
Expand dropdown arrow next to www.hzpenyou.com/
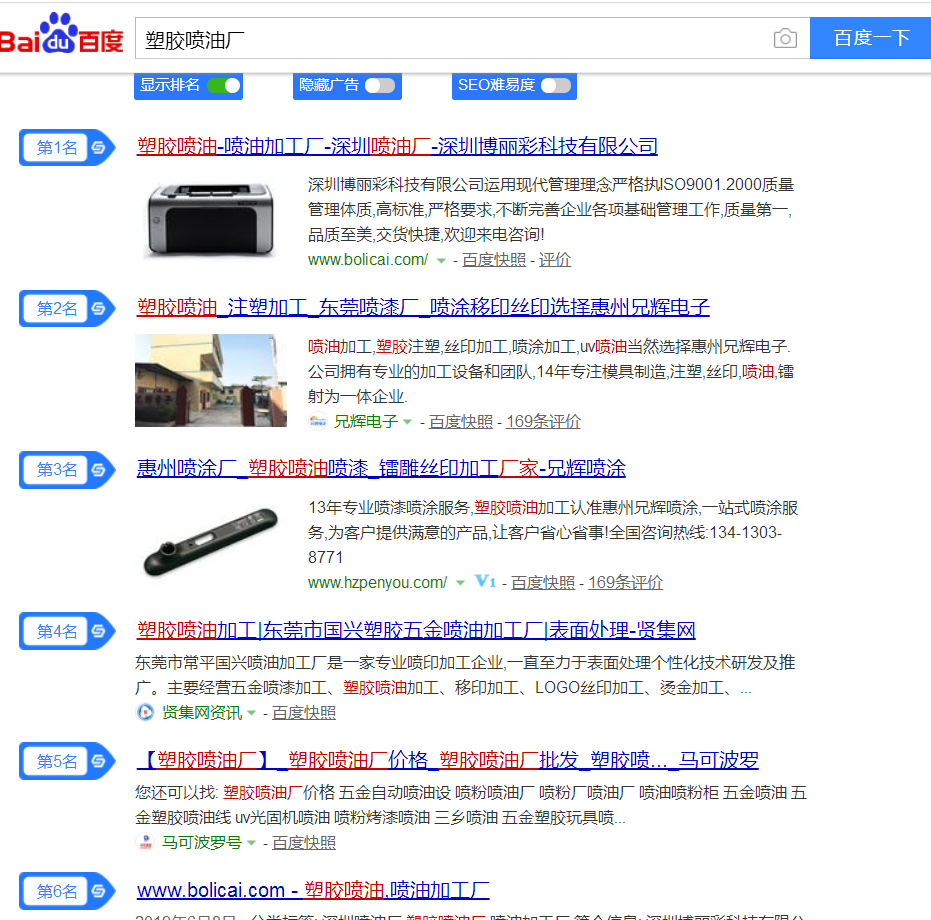point(460,583)
